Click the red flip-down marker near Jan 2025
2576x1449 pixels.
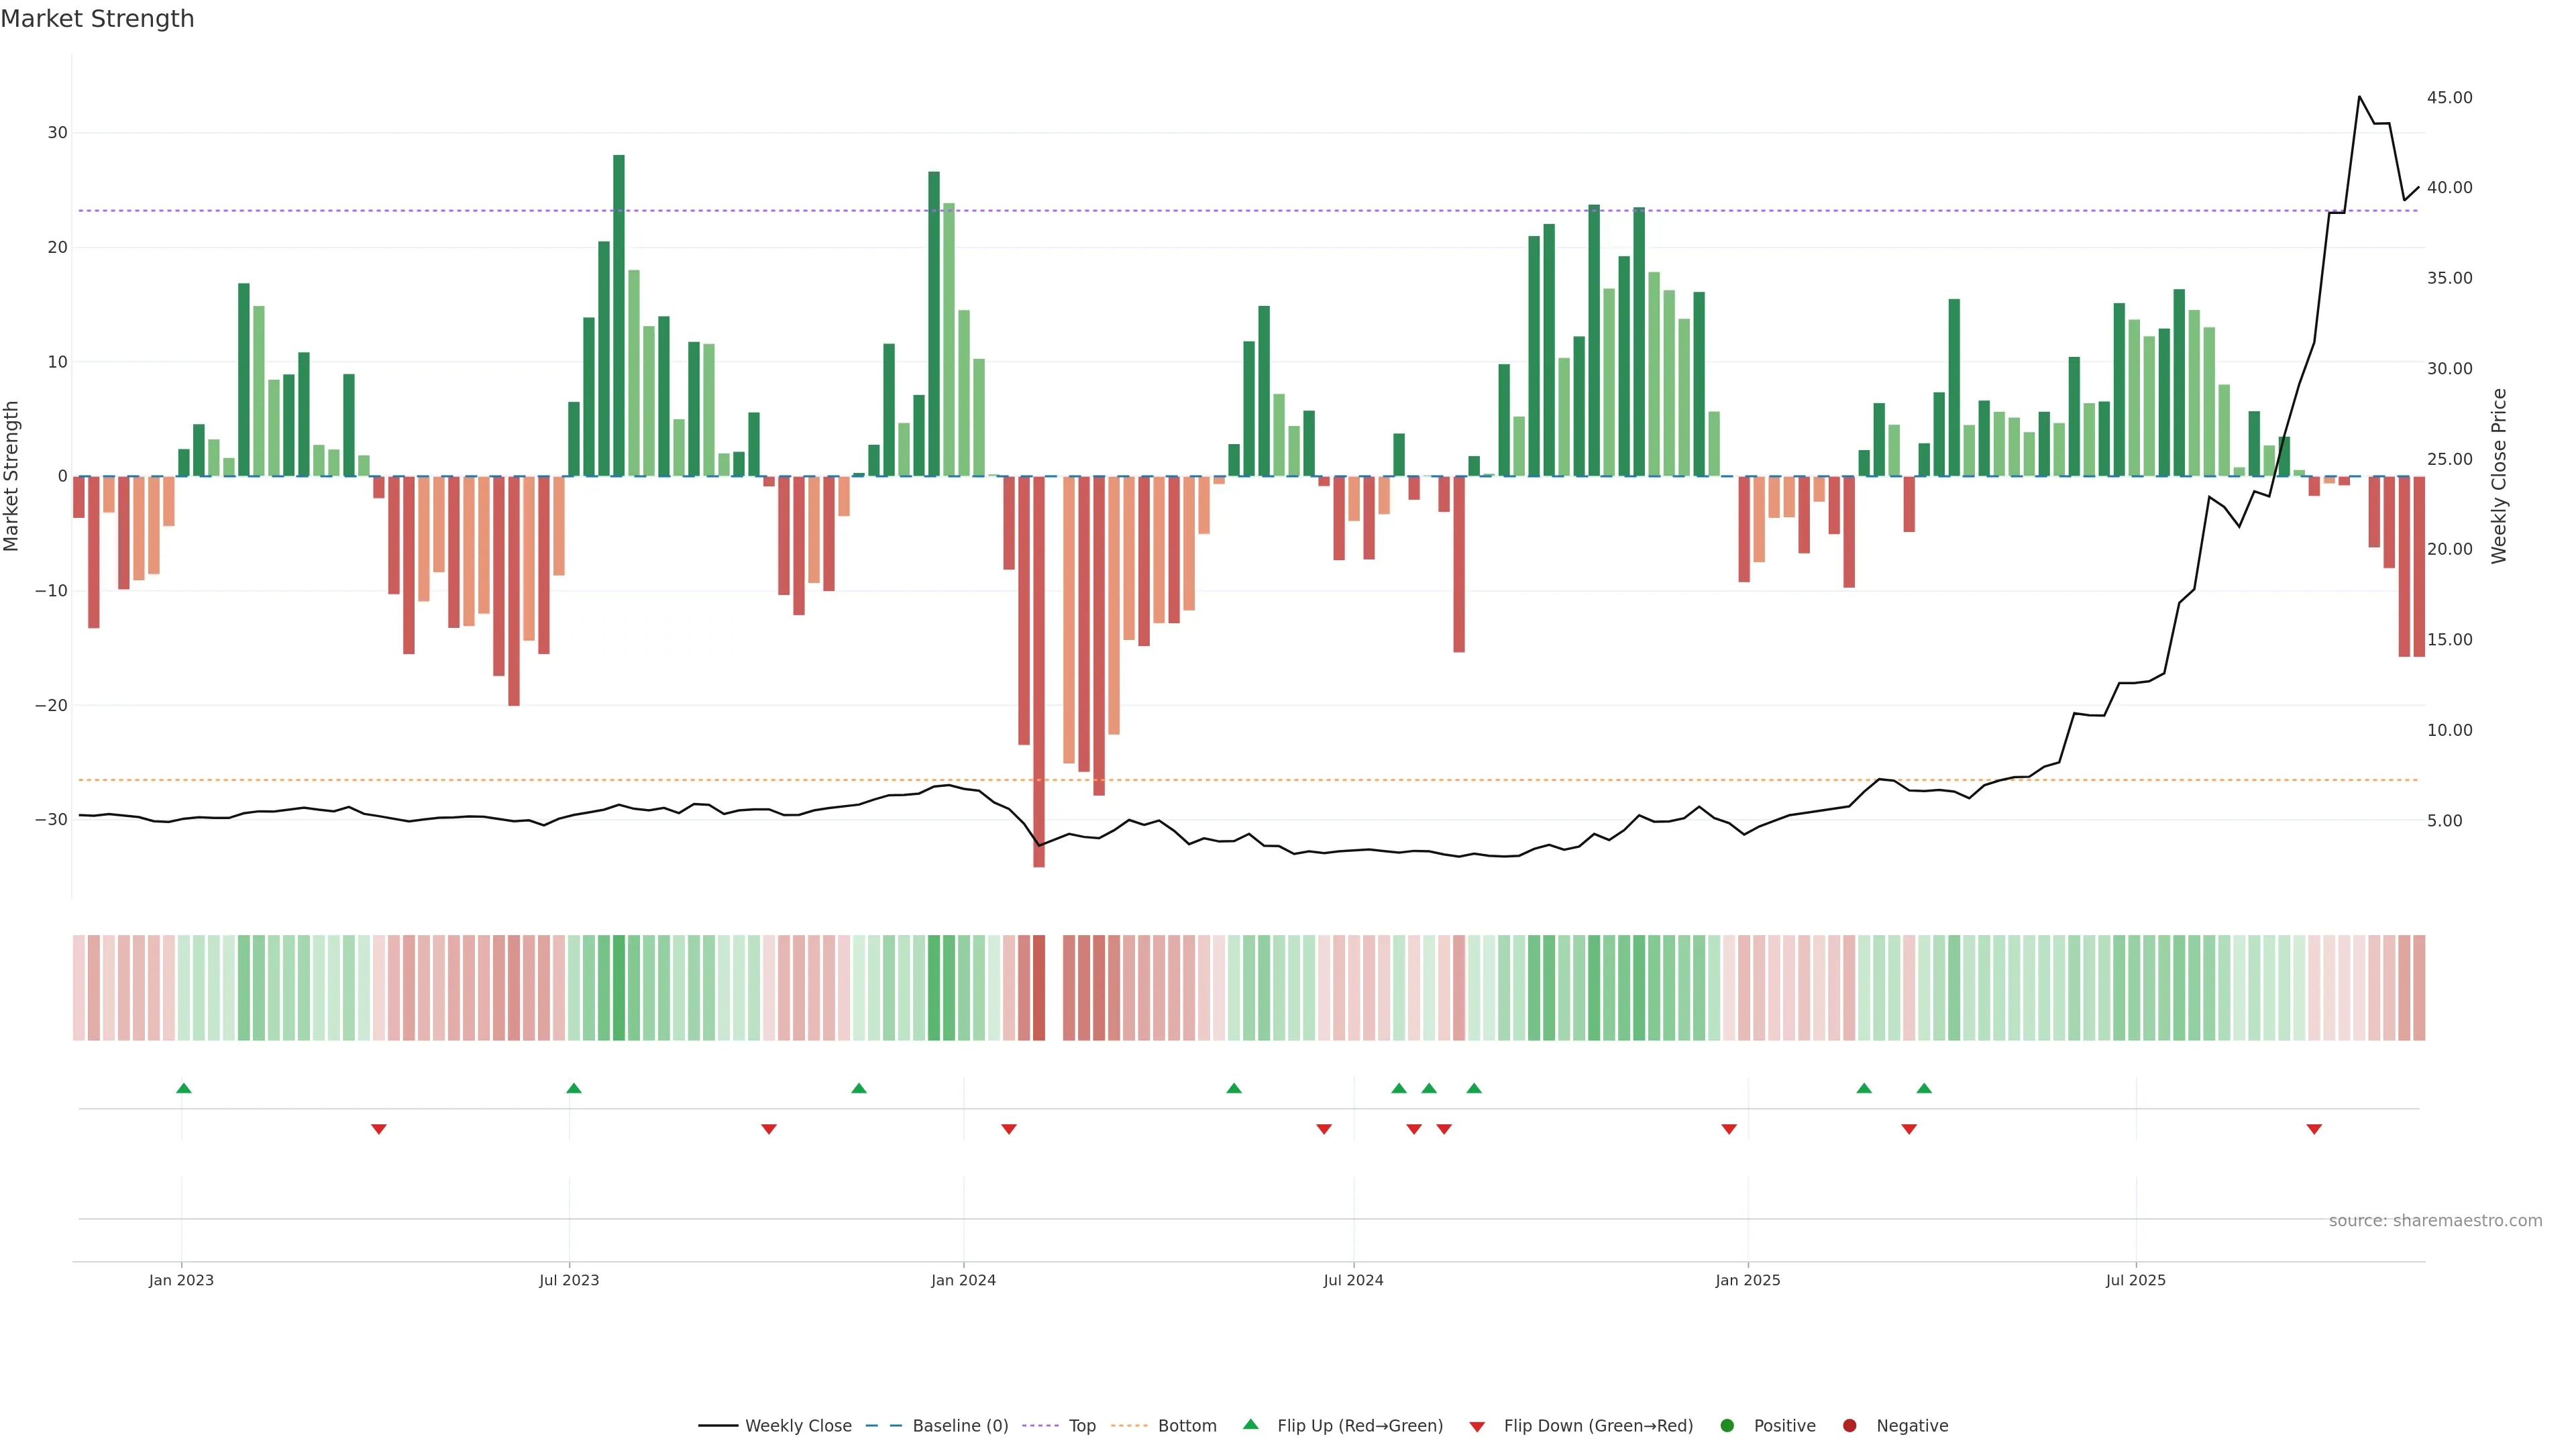tap(1729, 1129)
